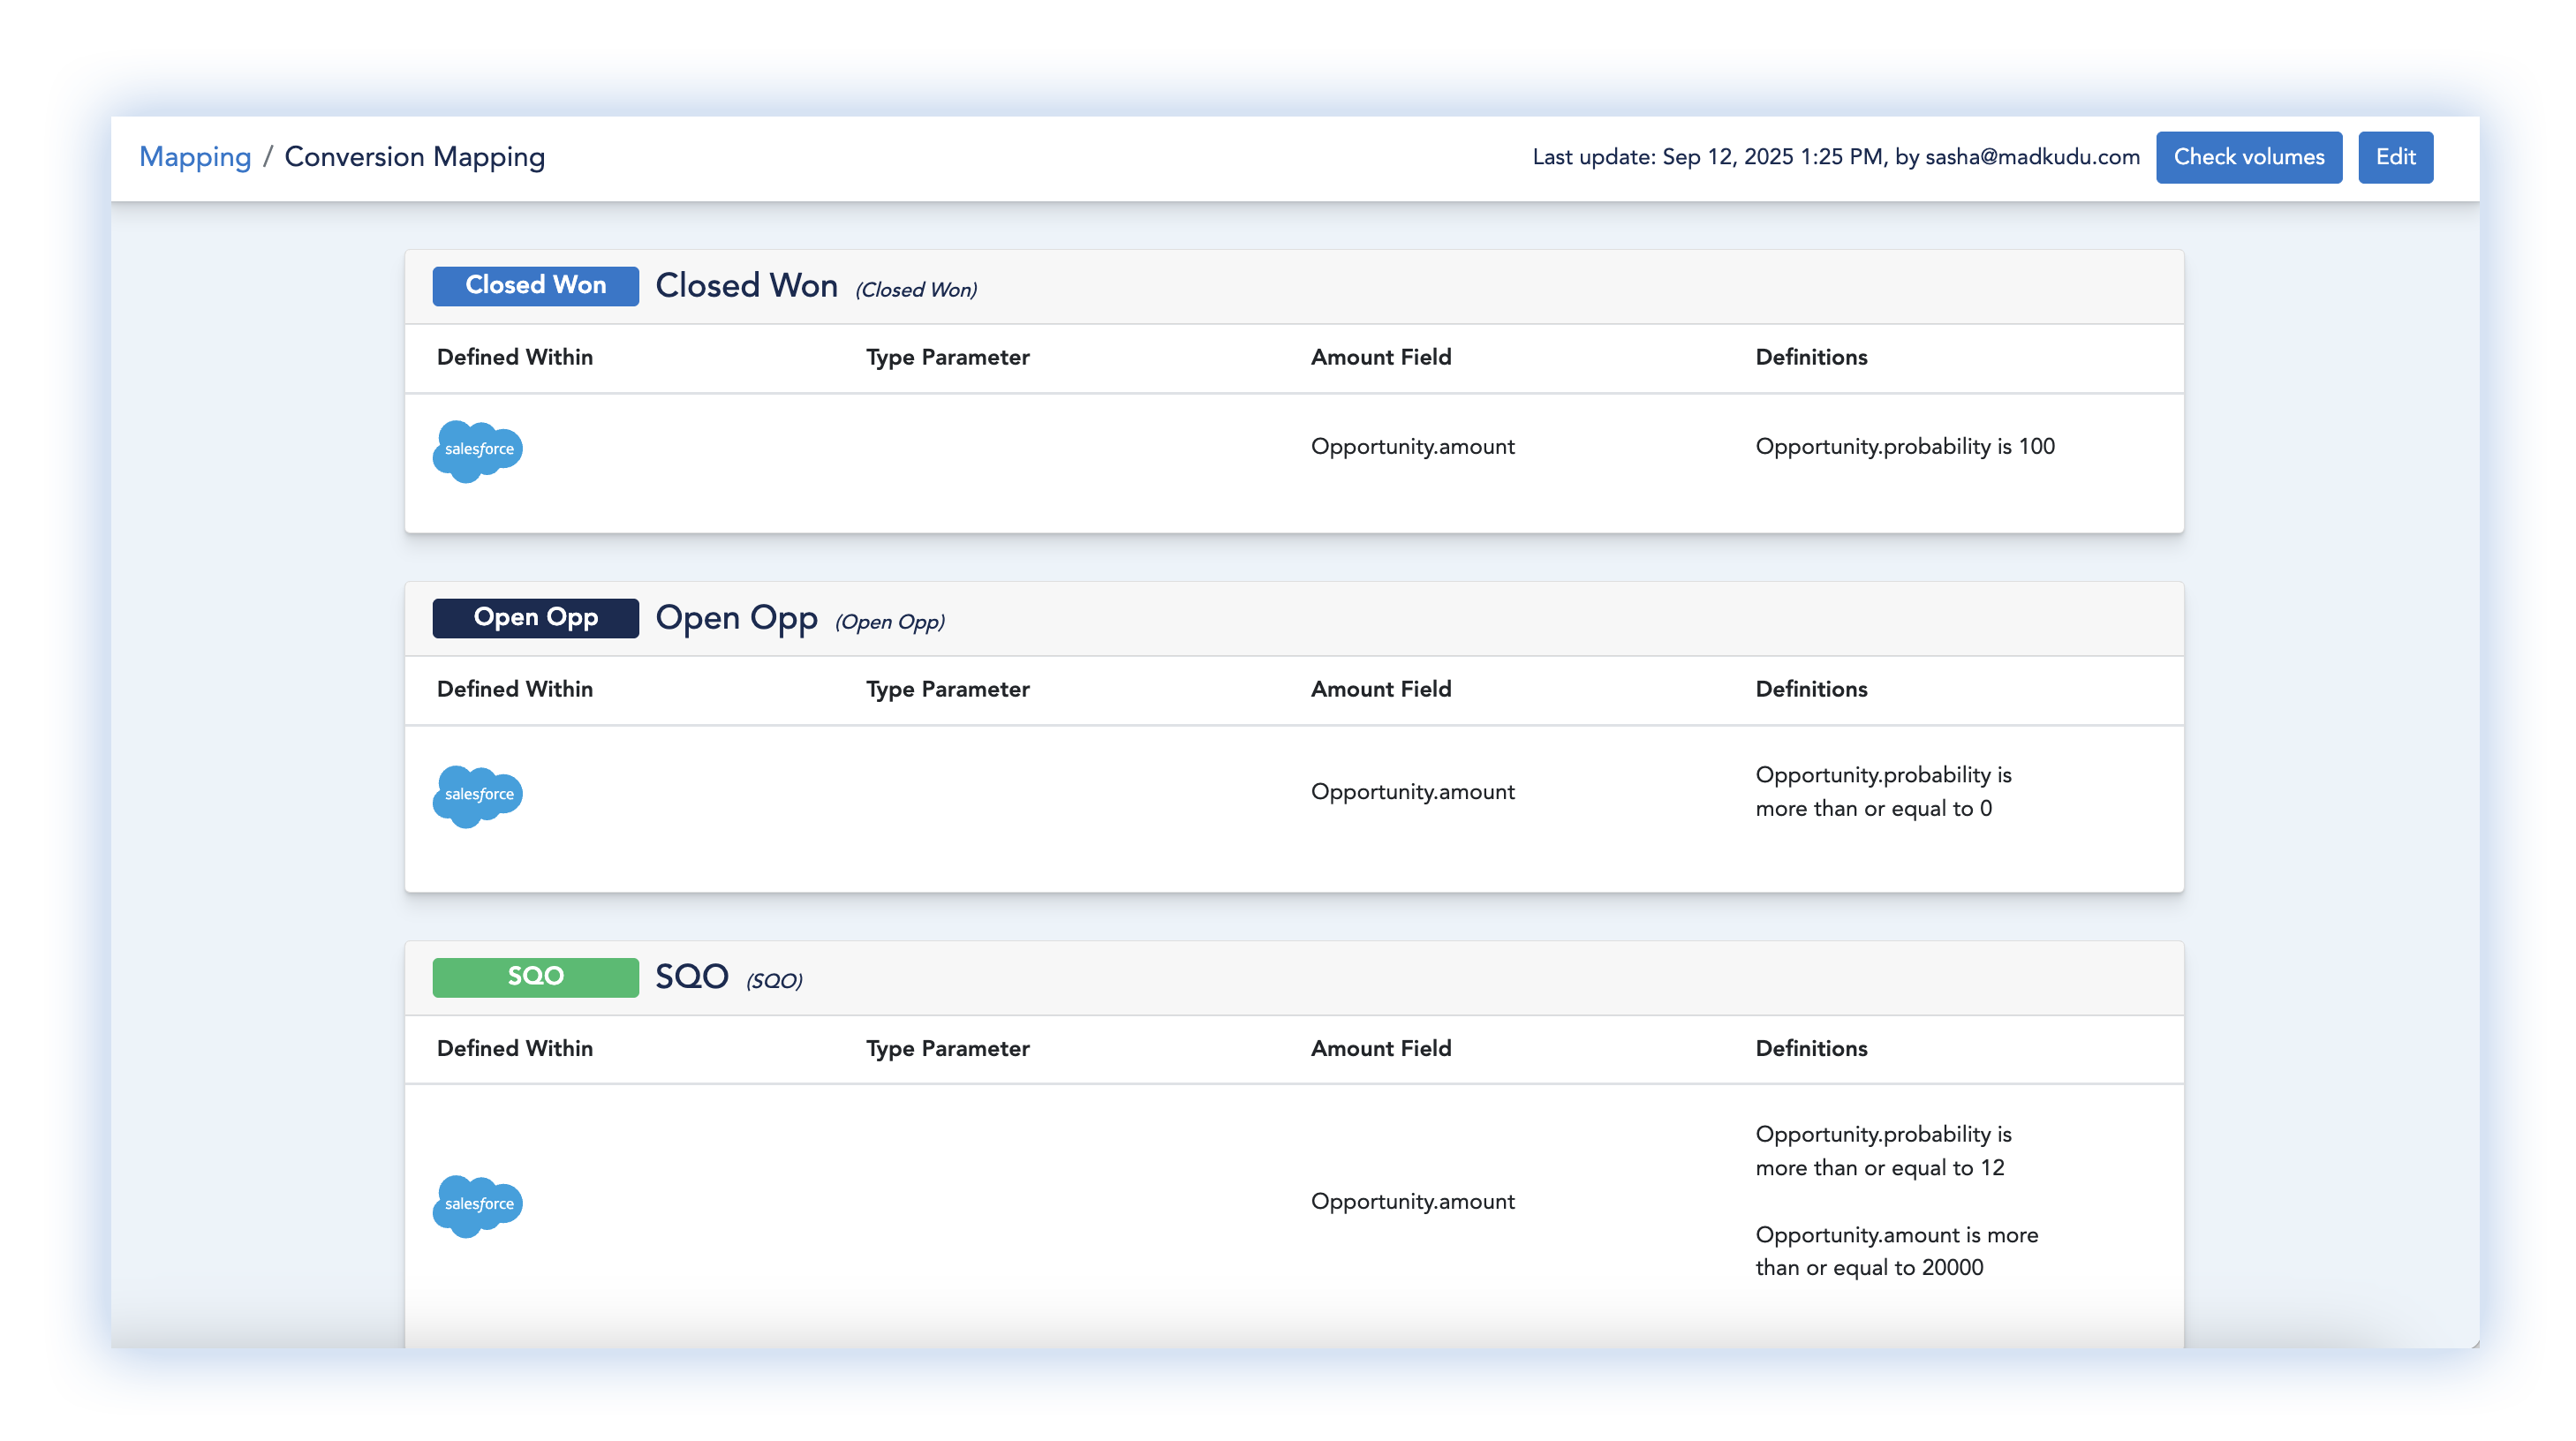This screenshot has height=1441, width=2576.
Task: Click Salesforce logo in Open Opp row
Action: click(x=477, y=795)
